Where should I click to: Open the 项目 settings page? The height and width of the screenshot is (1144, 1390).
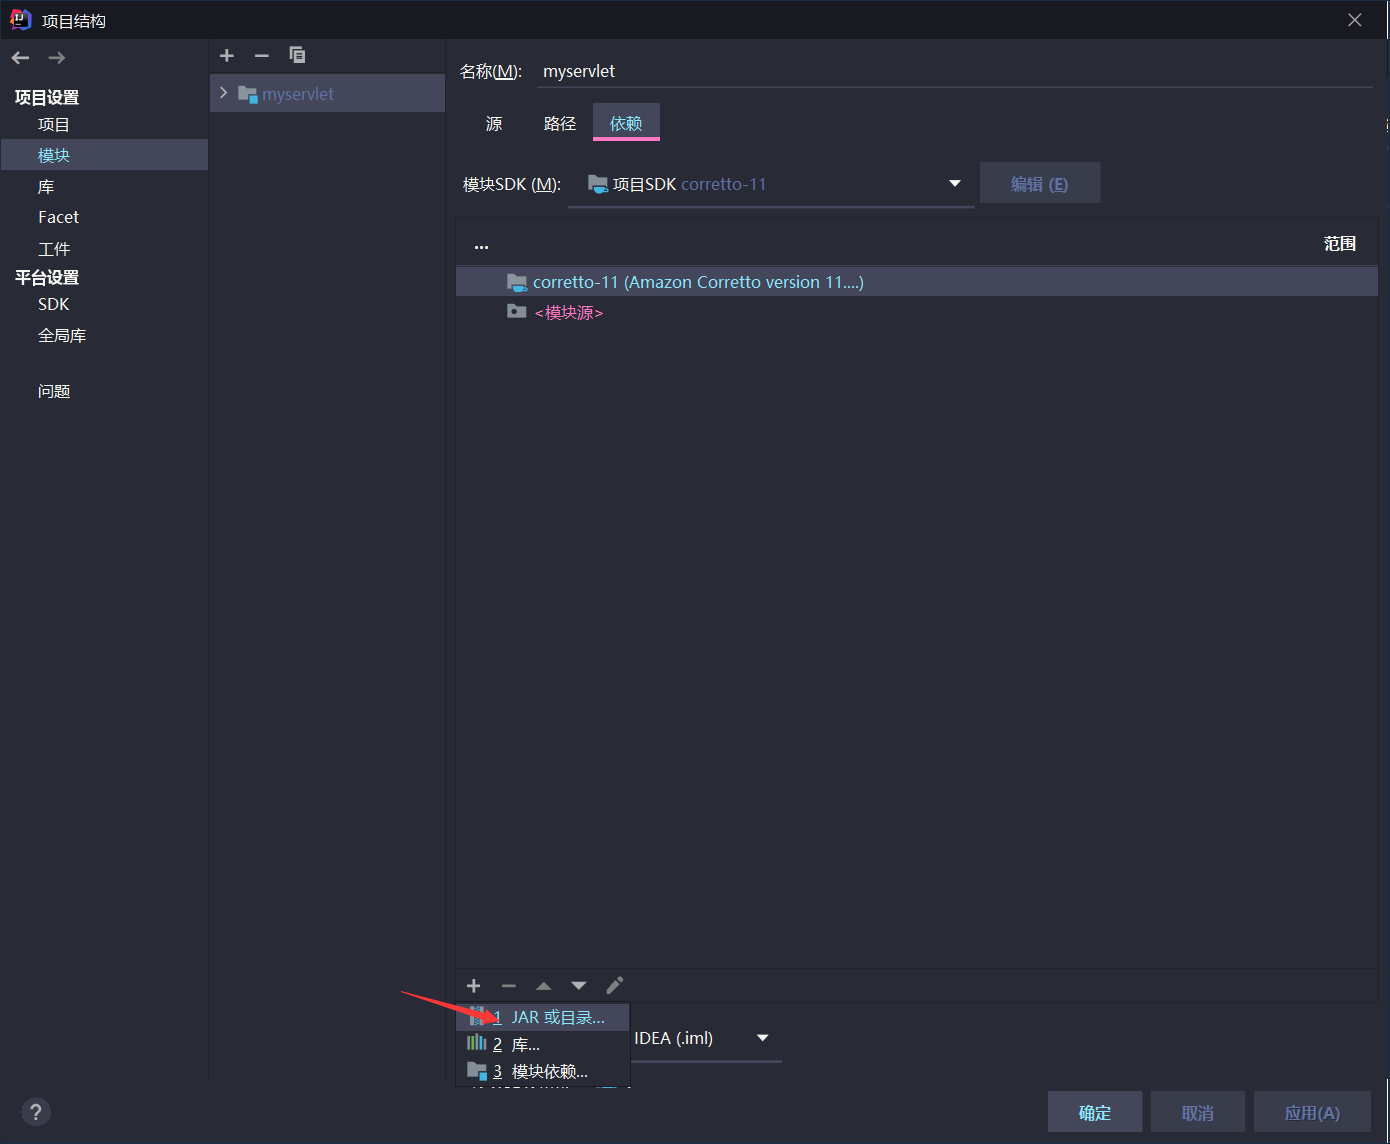(54, 125)
